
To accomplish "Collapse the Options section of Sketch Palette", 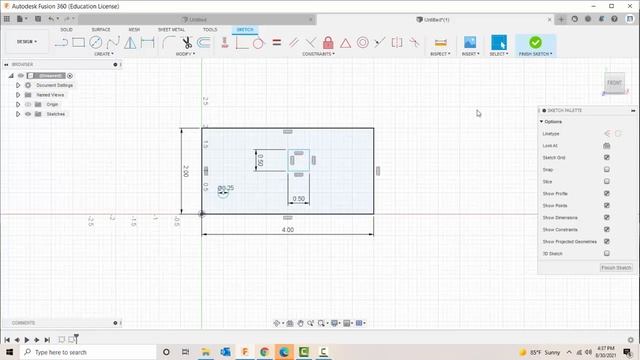I will 542,122.
